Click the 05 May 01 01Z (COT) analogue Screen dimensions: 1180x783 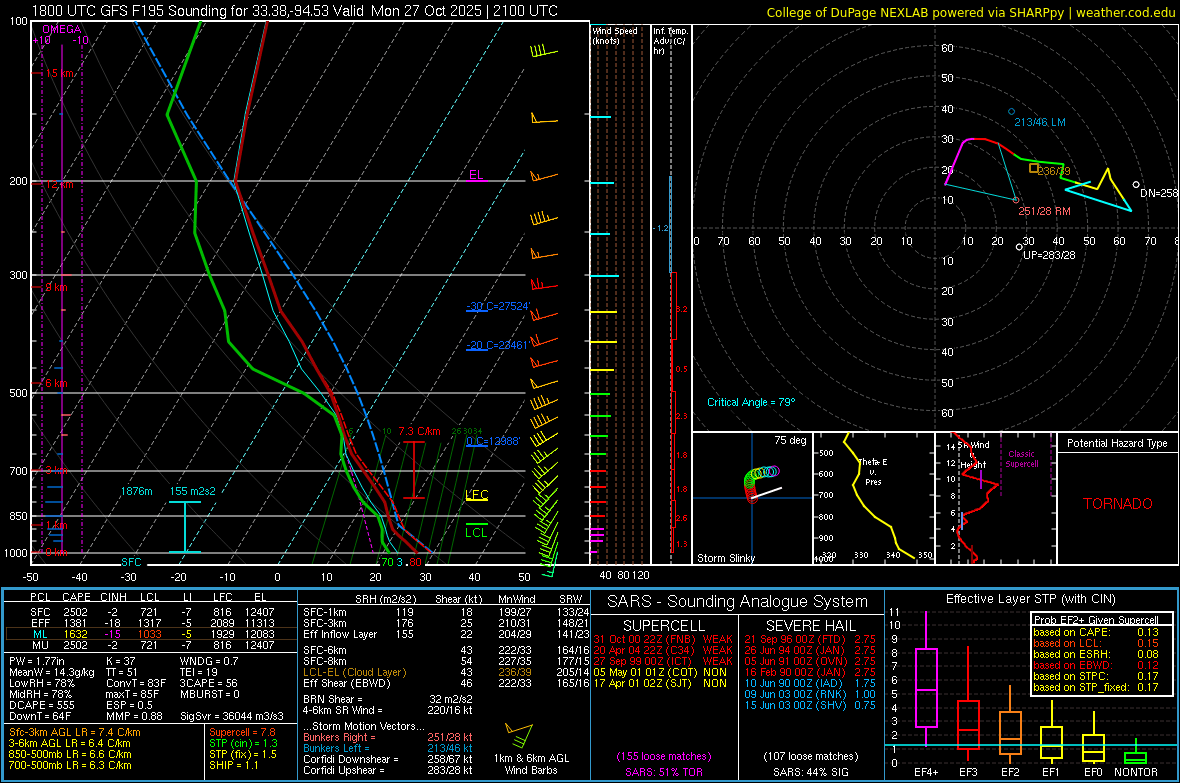[x=660, y=672]
